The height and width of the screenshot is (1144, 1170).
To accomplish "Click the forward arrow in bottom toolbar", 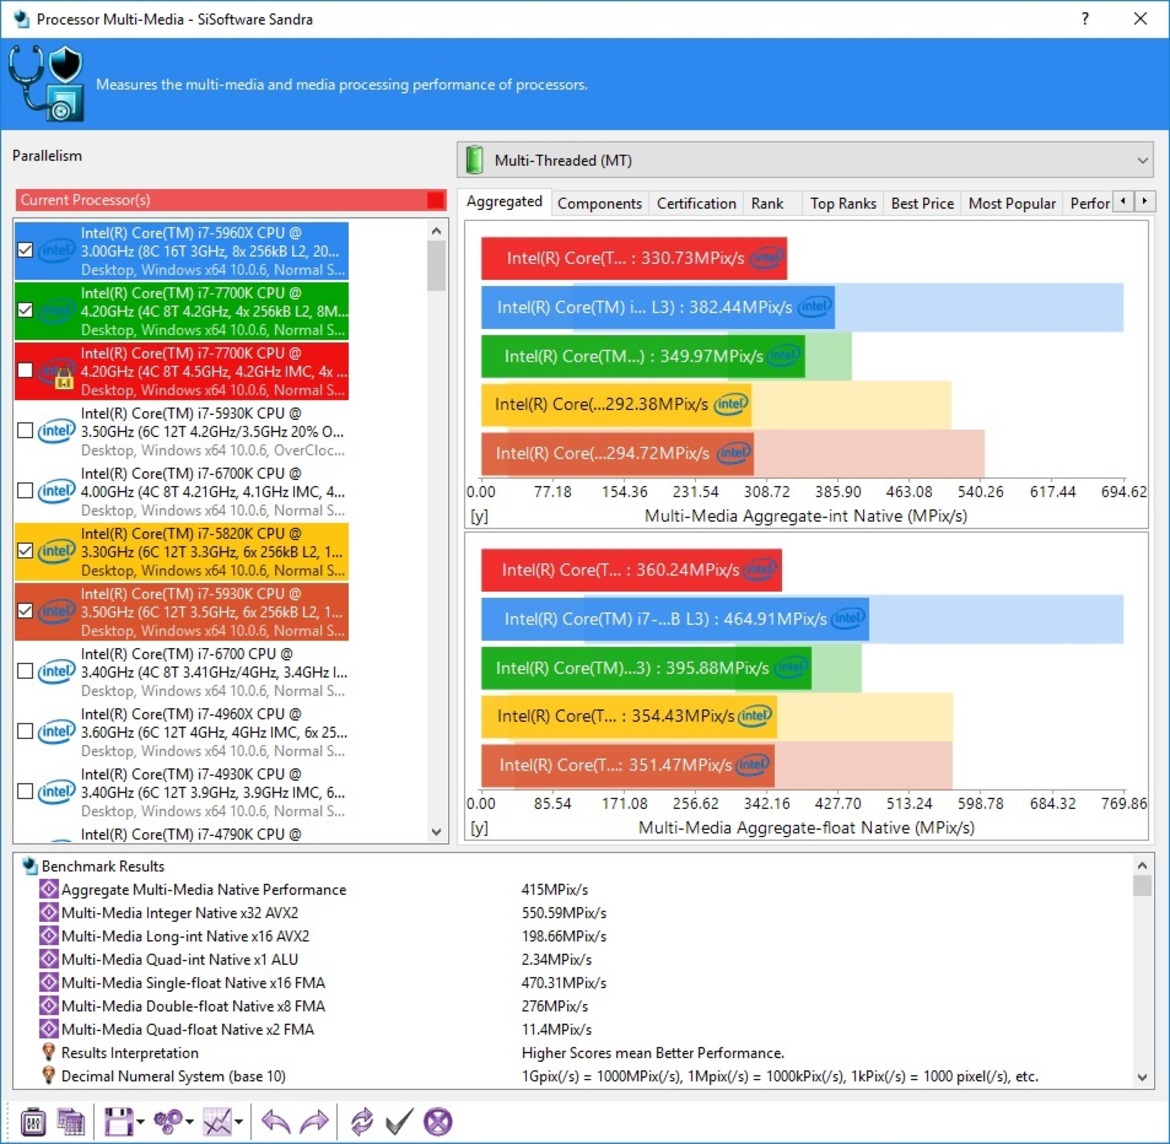I will 313,1122.
